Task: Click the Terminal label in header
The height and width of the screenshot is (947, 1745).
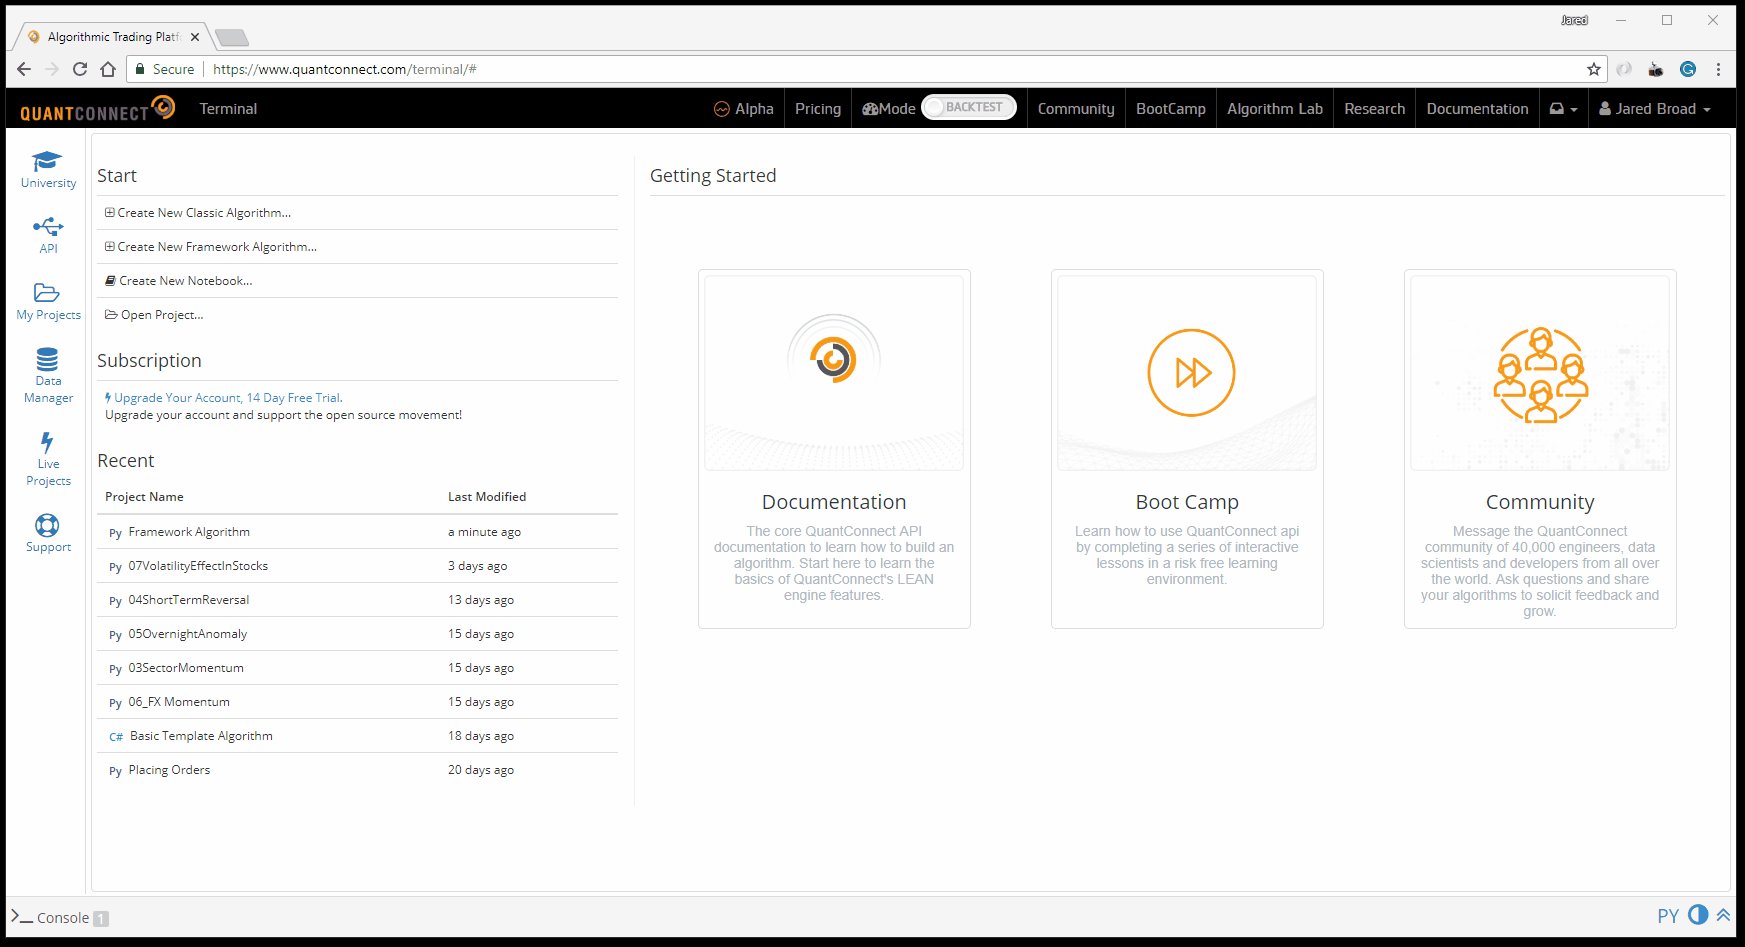Action: coord(228,109)
